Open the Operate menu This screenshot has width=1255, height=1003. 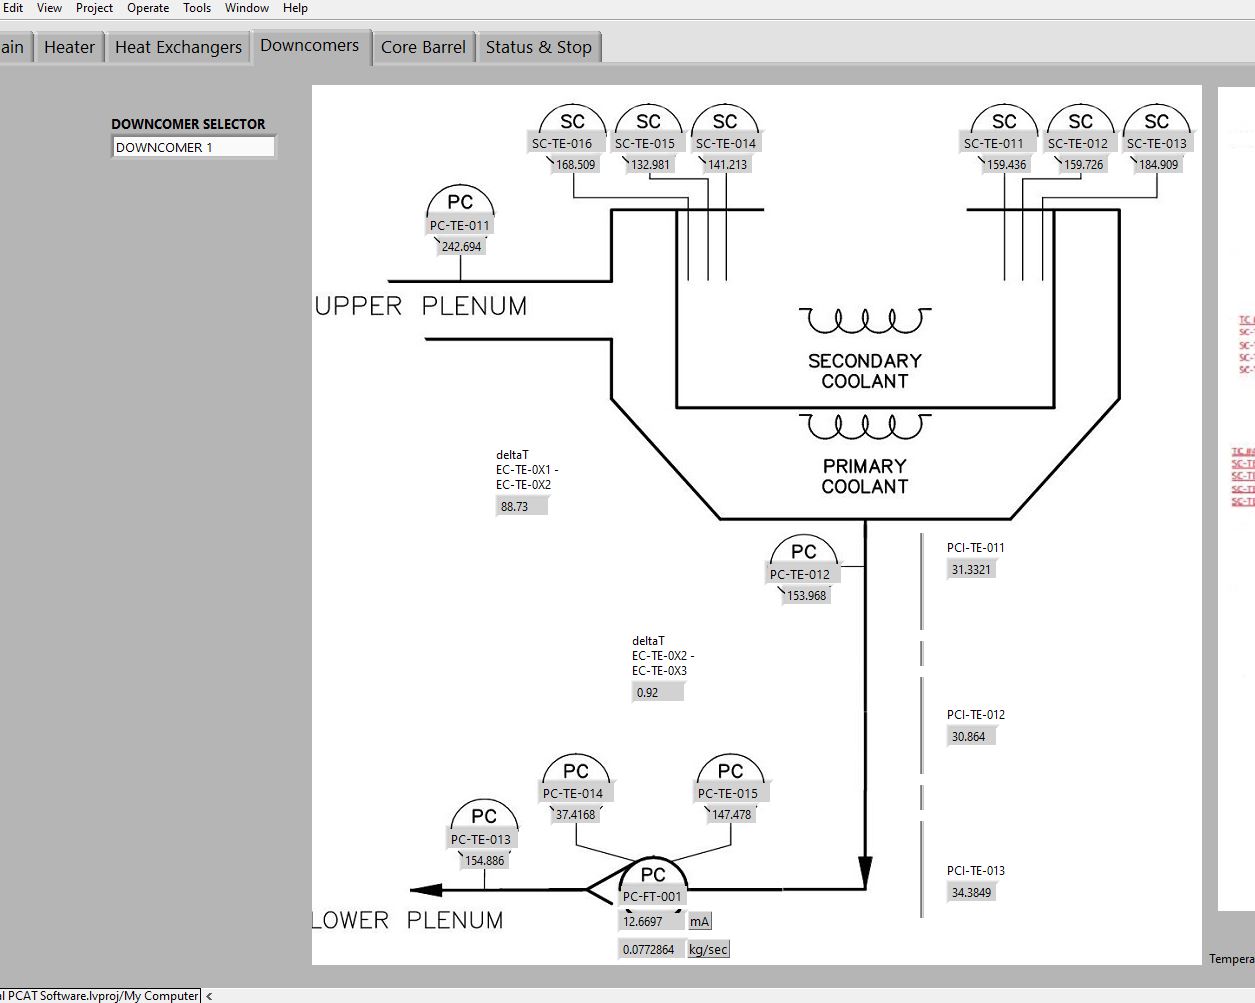148,8
